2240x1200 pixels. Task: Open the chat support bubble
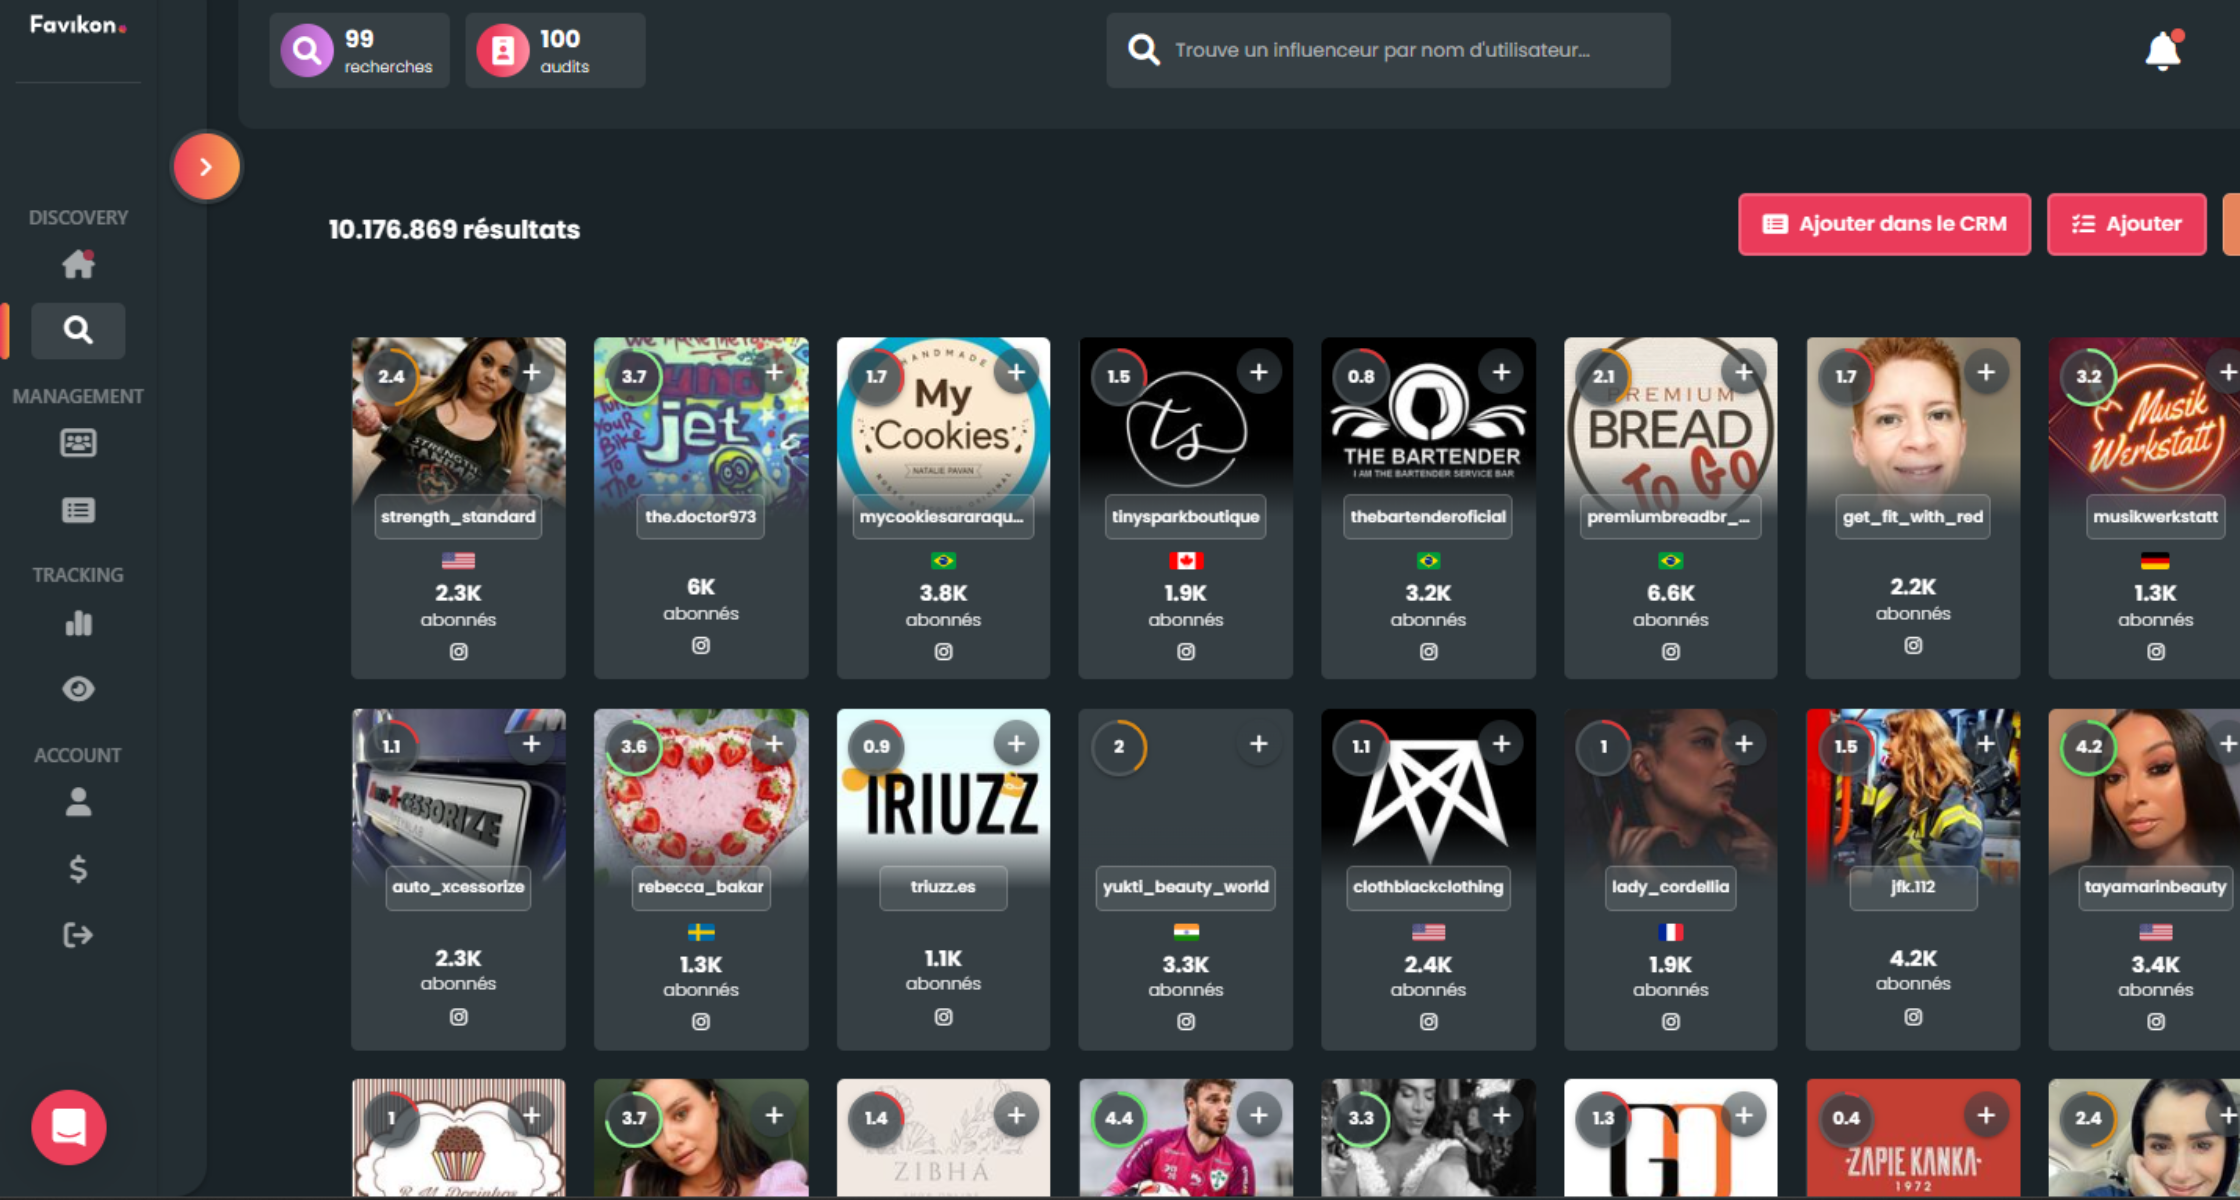69,1127
